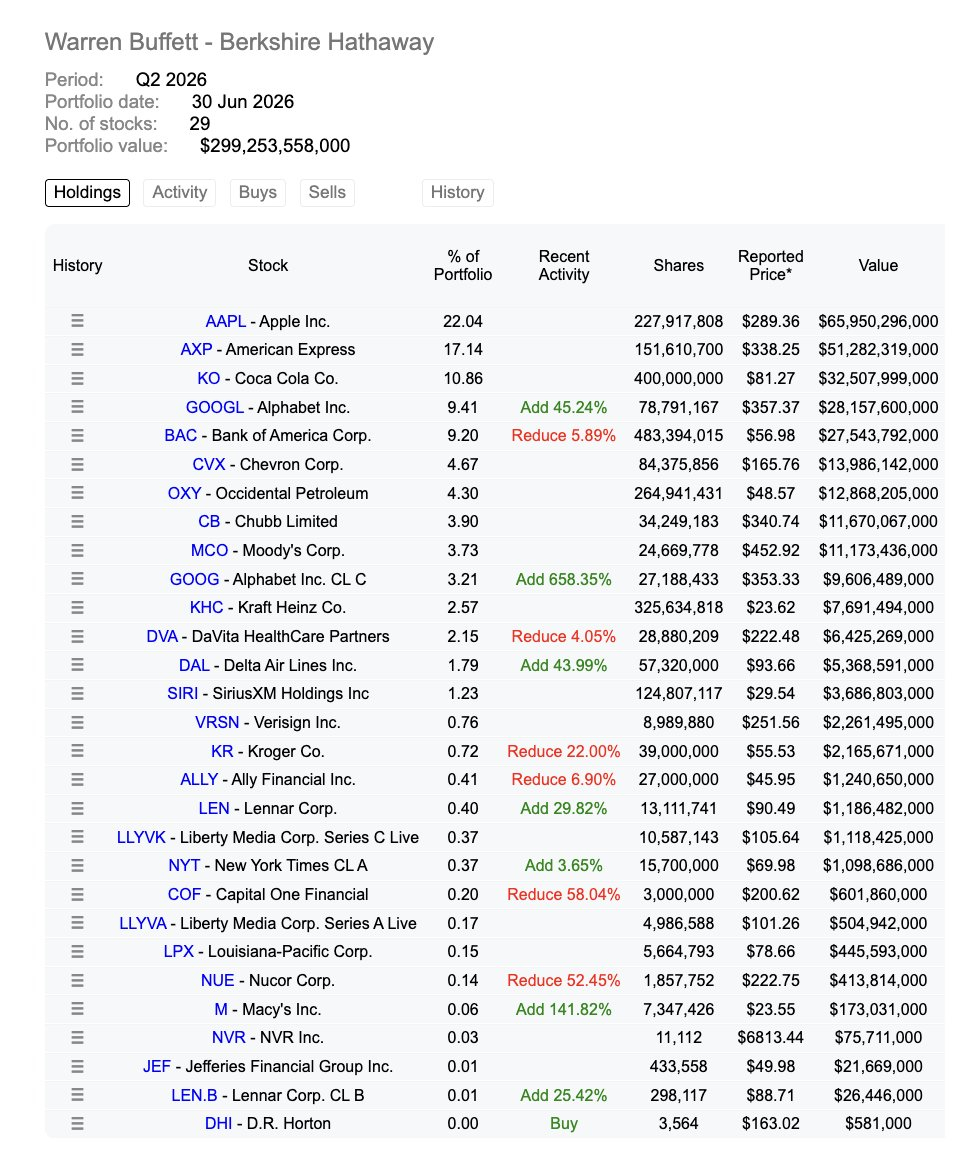The width and height of the screenshot is (960, 1160).
Task: Select the '$6813.44' NVR price
Action: click(x=771, y=1038)
